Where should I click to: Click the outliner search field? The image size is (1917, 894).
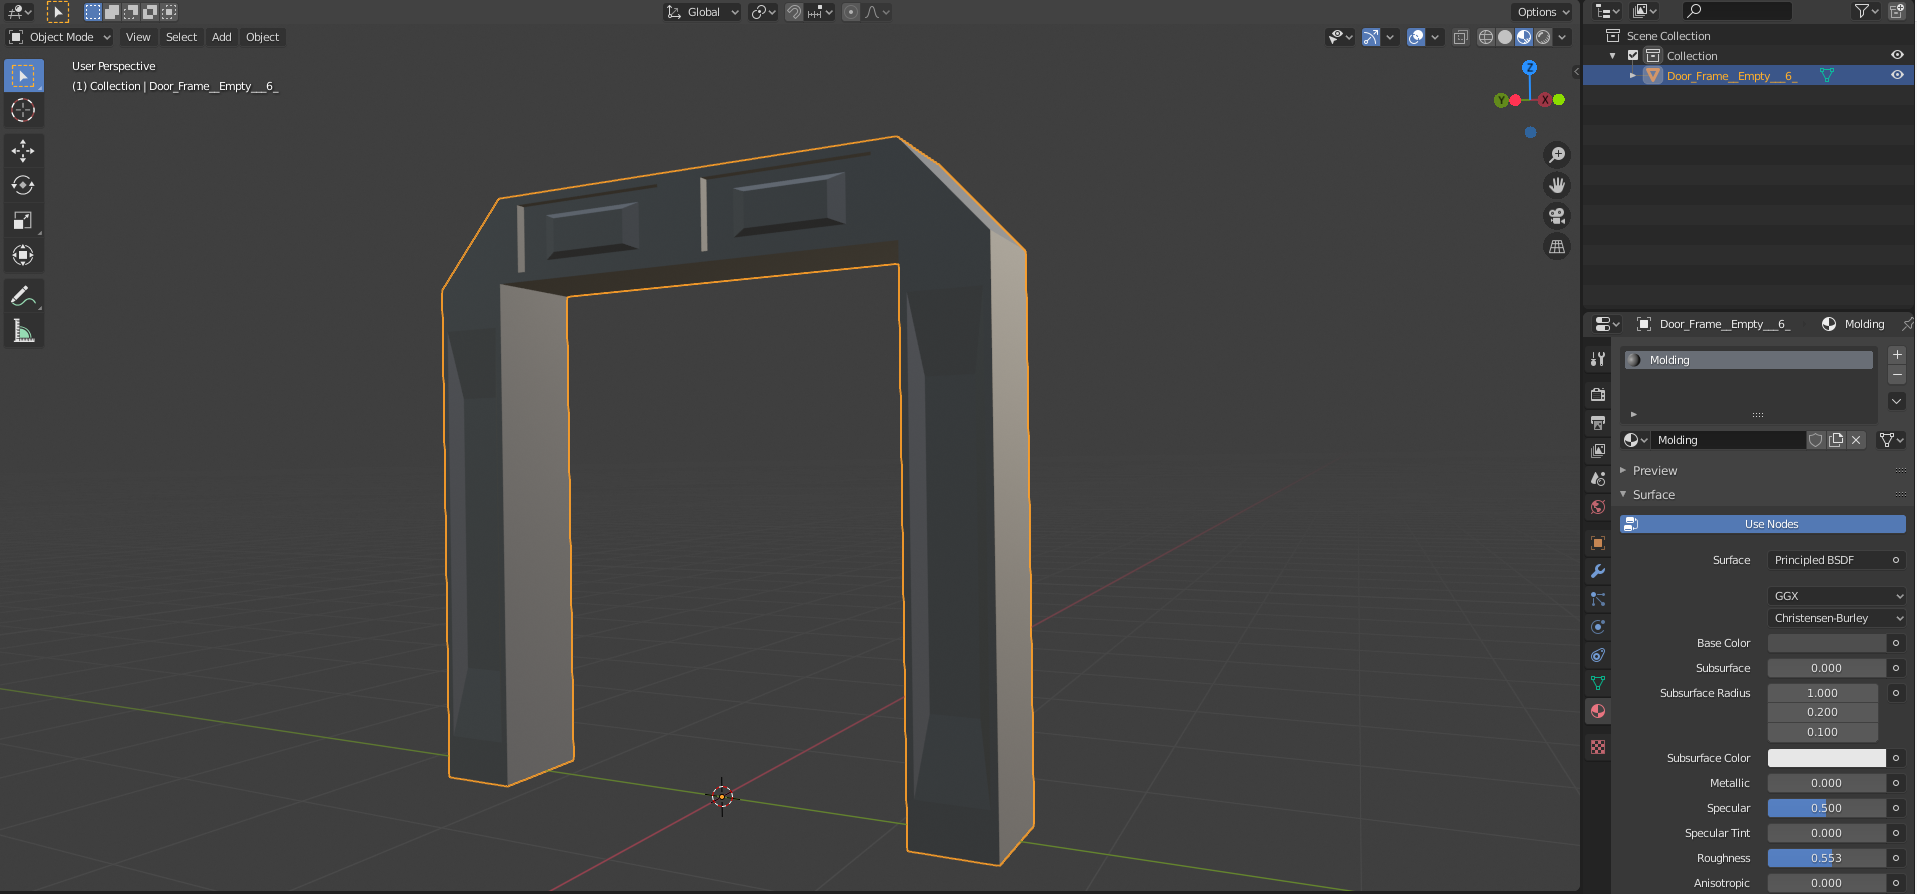1738,11
